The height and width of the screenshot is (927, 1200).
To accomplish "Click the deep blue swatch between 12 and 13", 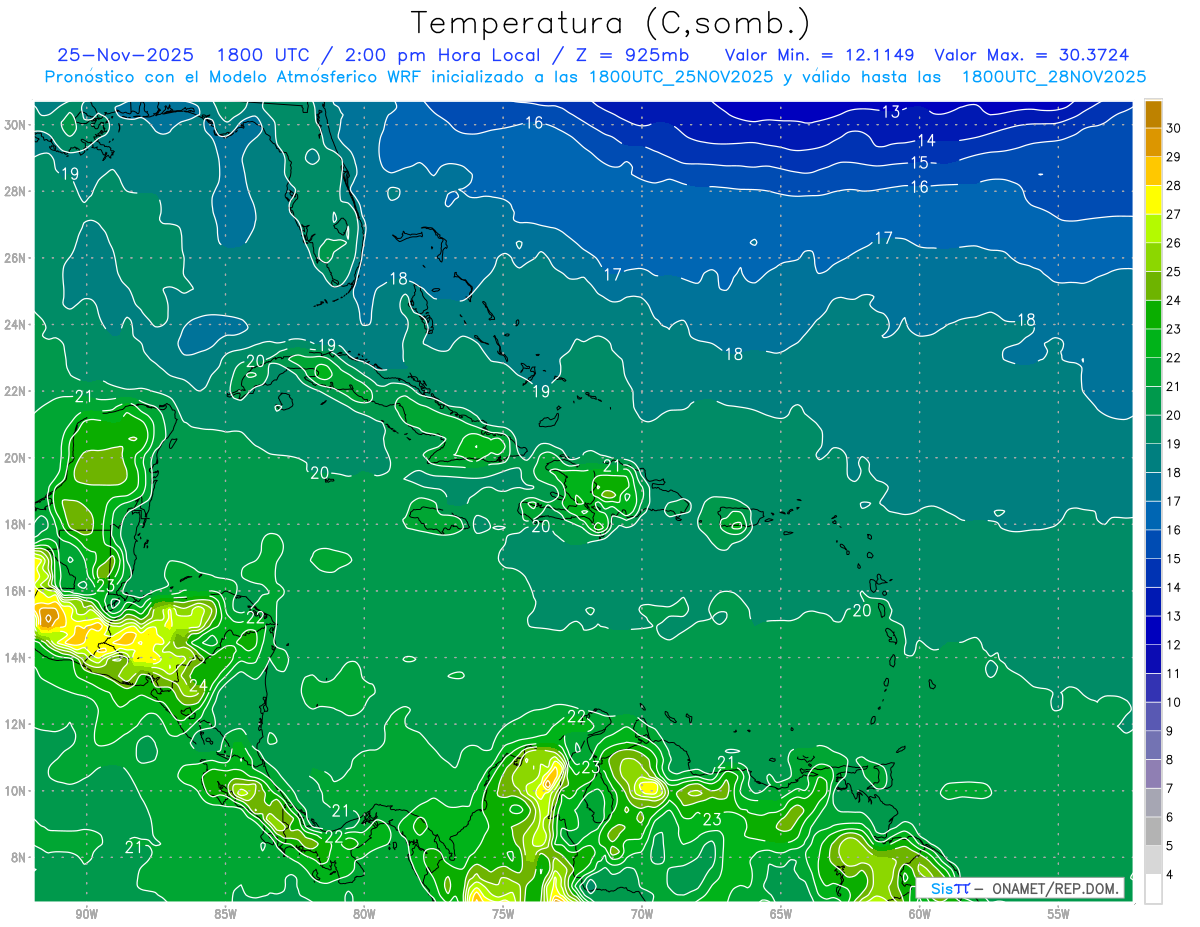I will [1153, 631].
